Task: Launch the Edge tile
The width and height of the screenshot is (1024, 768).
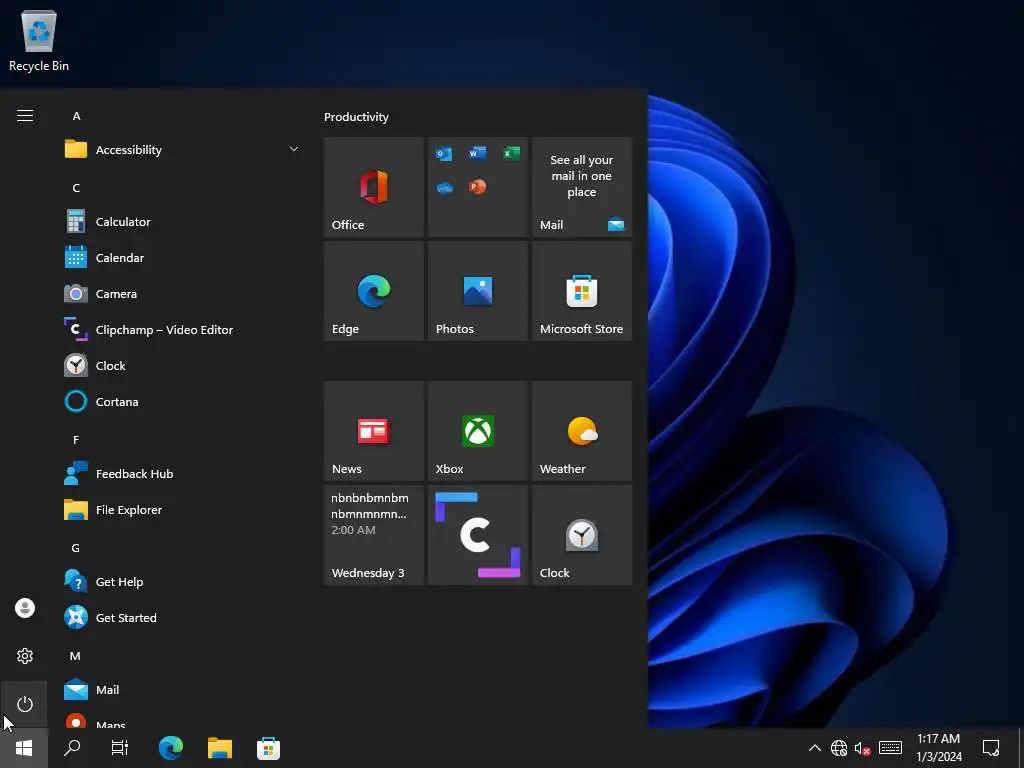Action: 374,291
